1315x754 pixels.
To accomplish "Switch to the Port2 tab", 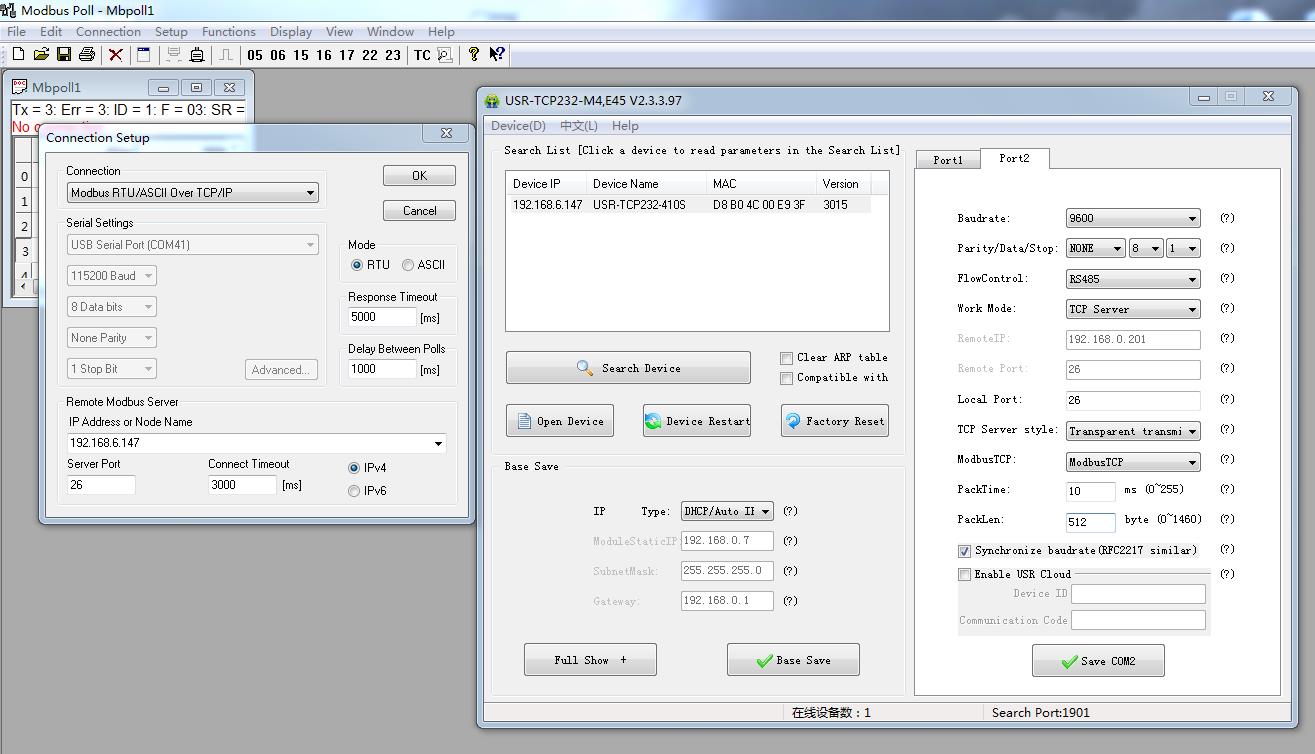I will pyautogui.click(x=1014, y=158).
